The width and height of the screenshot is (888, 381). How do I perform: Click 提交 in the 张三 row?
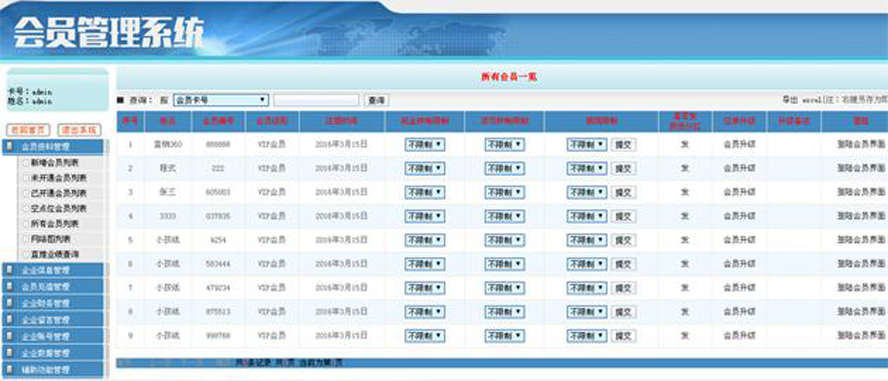624,192
